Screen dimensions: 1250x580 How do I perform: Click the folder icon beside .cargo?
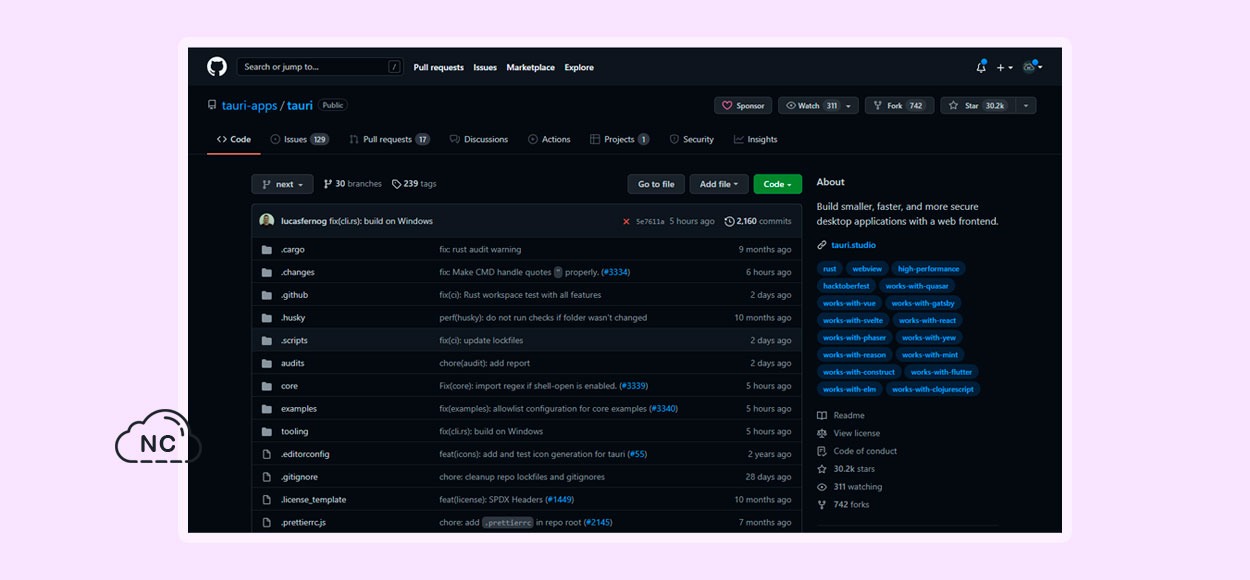[x=267, y=250]
